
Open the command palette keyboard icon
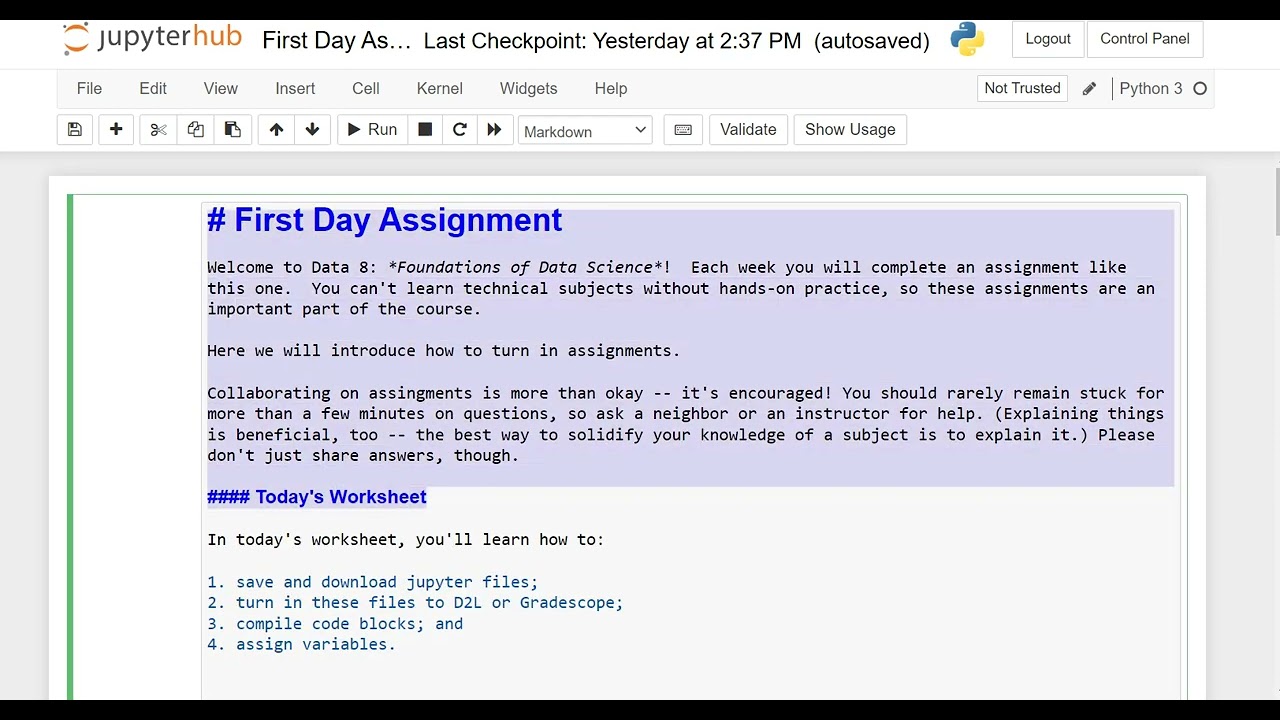coord(683,130)
